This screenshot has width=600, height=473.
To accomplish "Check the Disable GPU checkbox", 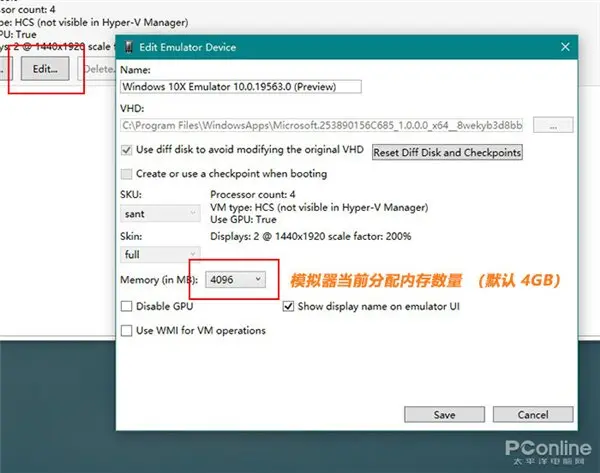I will 127,306.
